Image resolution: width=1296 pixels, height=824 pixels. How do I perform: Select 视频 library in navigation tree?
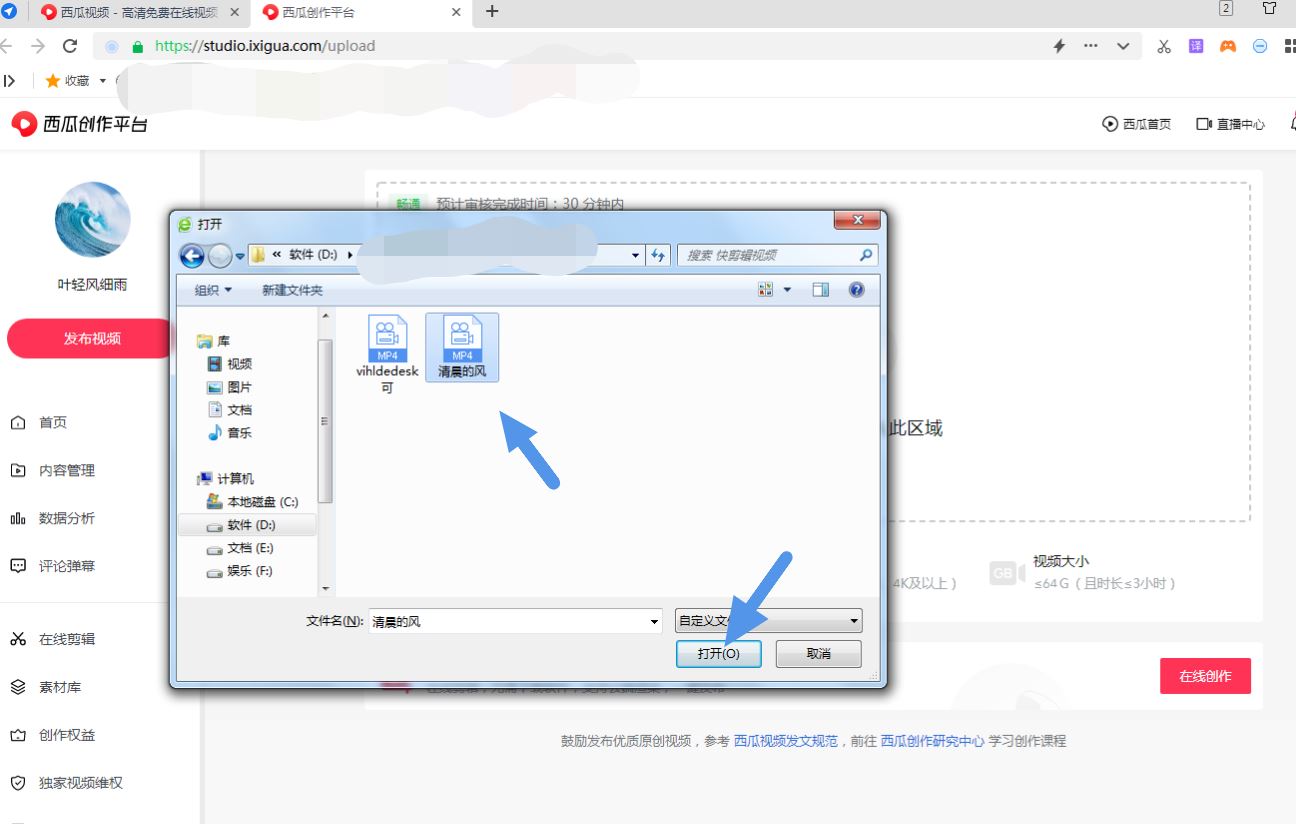[229, 364]
